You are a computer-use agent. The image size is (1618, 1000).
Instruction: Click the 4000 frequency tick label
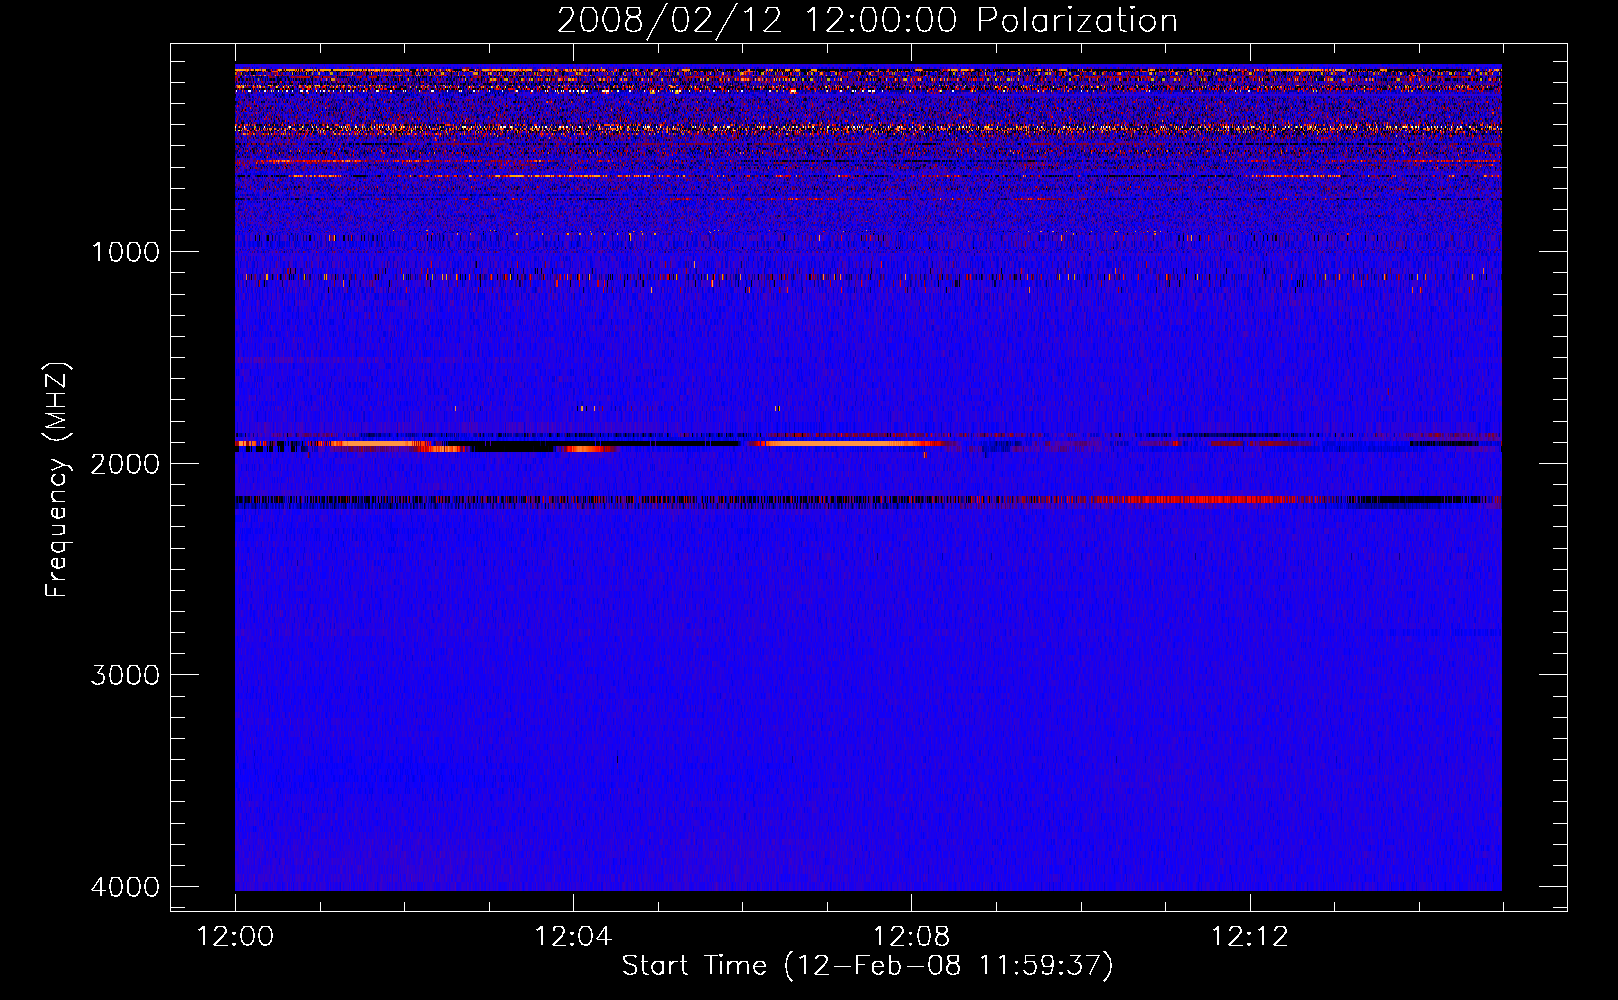click(x=125, y=887)
